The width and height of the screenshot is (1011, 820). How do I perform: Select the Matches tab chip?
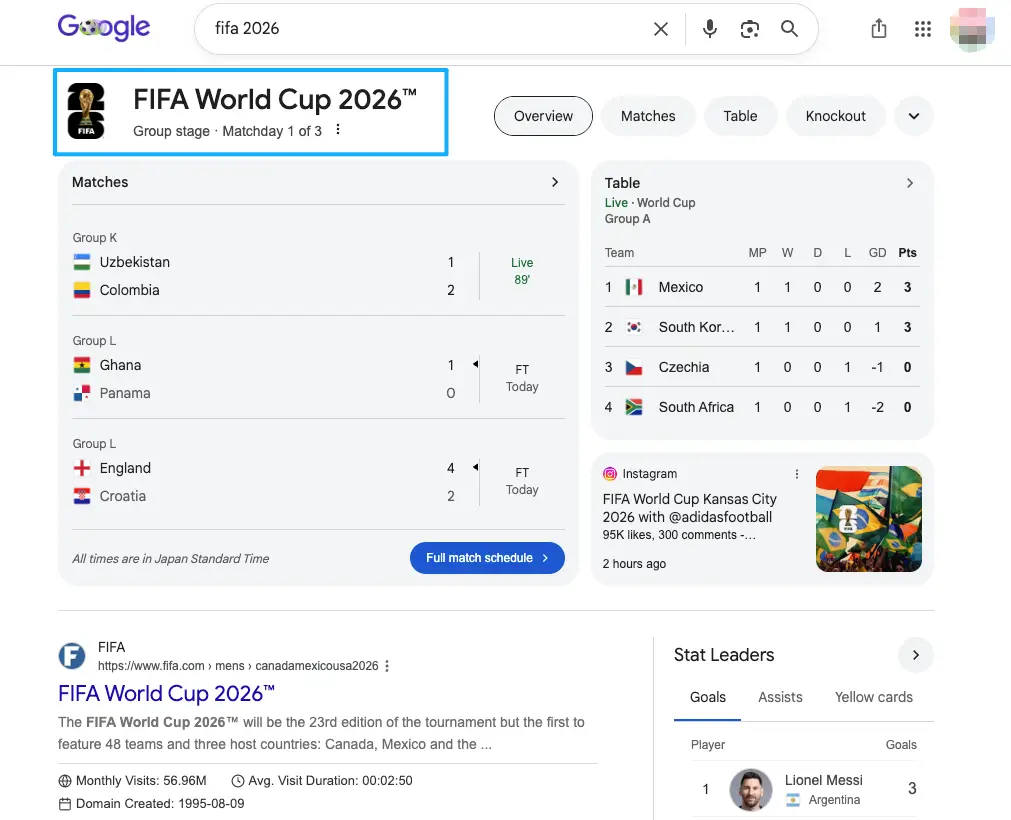pyautogui.click(x=648, y=116)
